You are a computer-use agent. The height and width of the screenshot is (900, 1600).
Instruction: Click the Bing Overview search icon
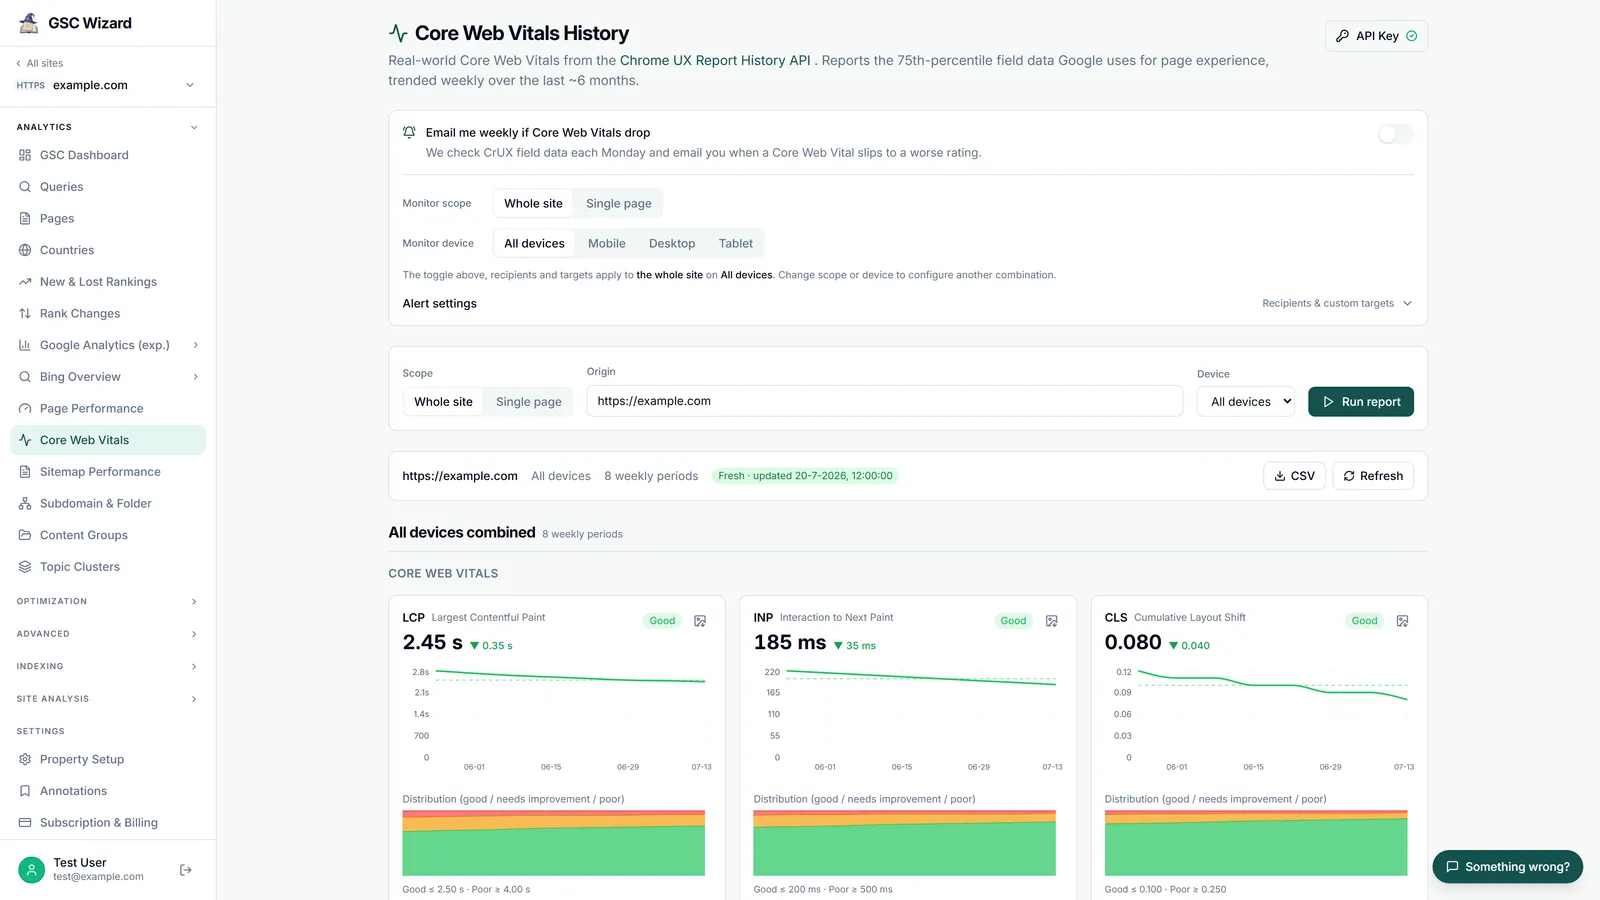(25, 377)
